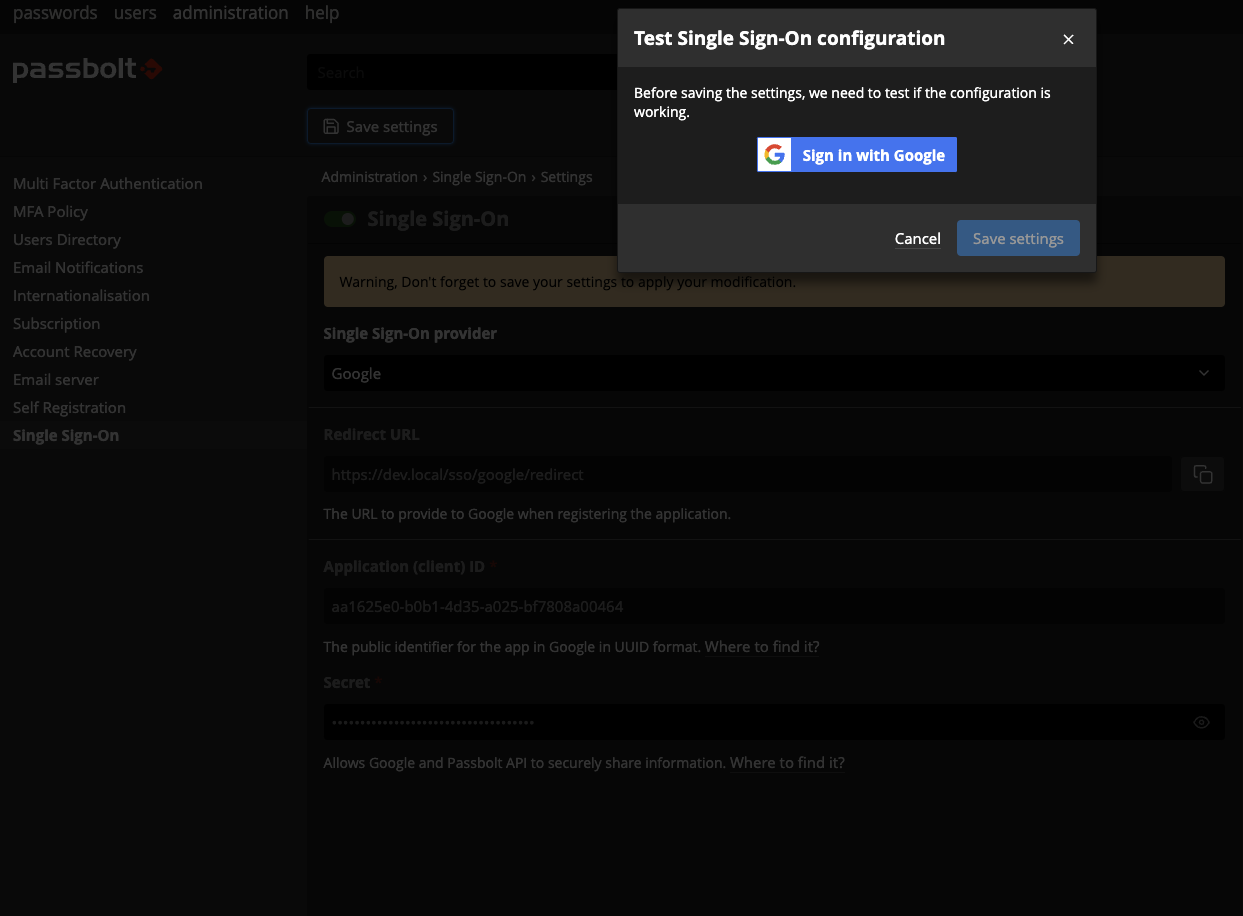Click the save-settings warning banner text
The image size is (1243, 916).
coord(567,282)
